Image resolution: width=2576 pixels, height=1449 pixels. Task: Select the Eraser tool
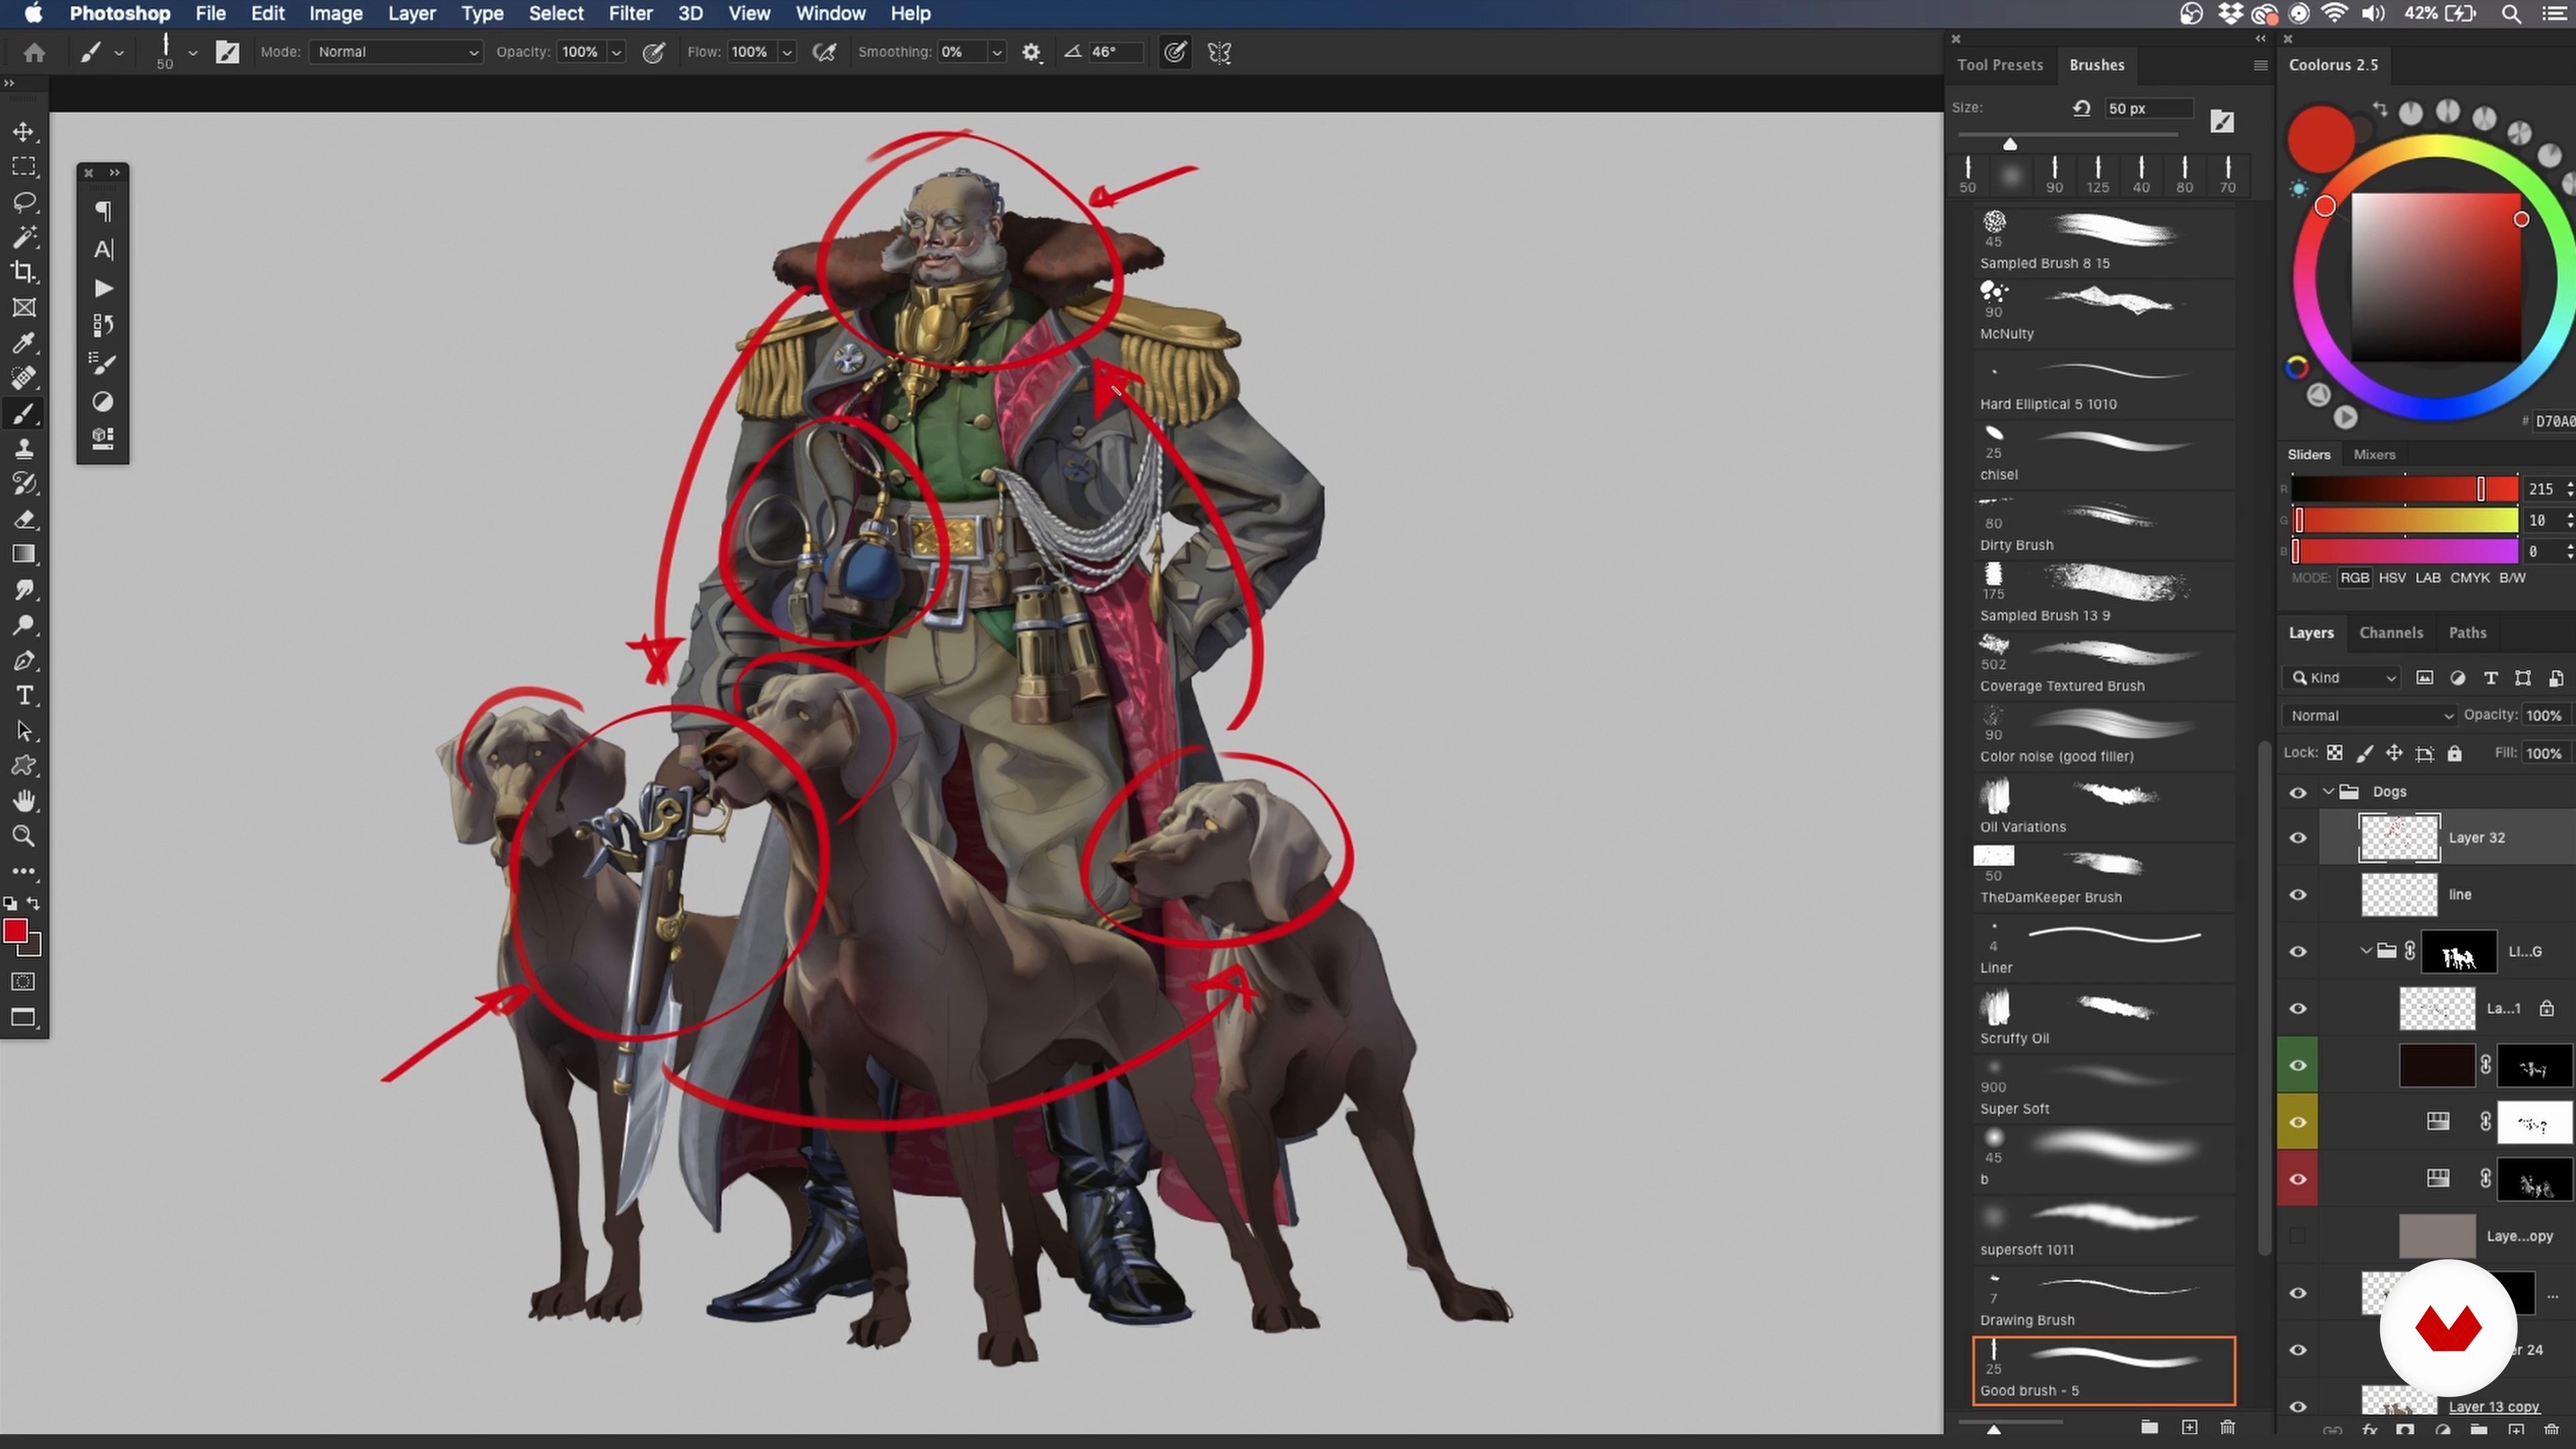point(24,519)
